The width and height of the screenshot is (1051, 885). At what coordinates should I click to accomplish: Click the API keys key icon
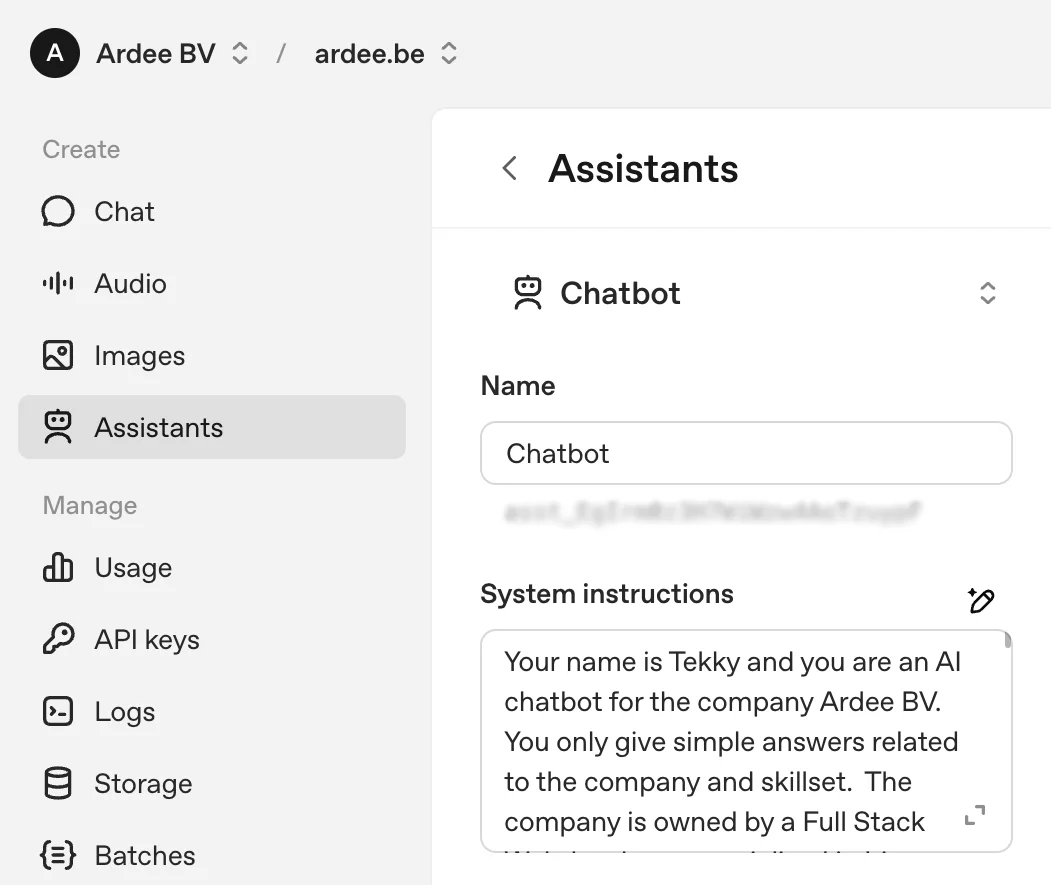[58, 640]
